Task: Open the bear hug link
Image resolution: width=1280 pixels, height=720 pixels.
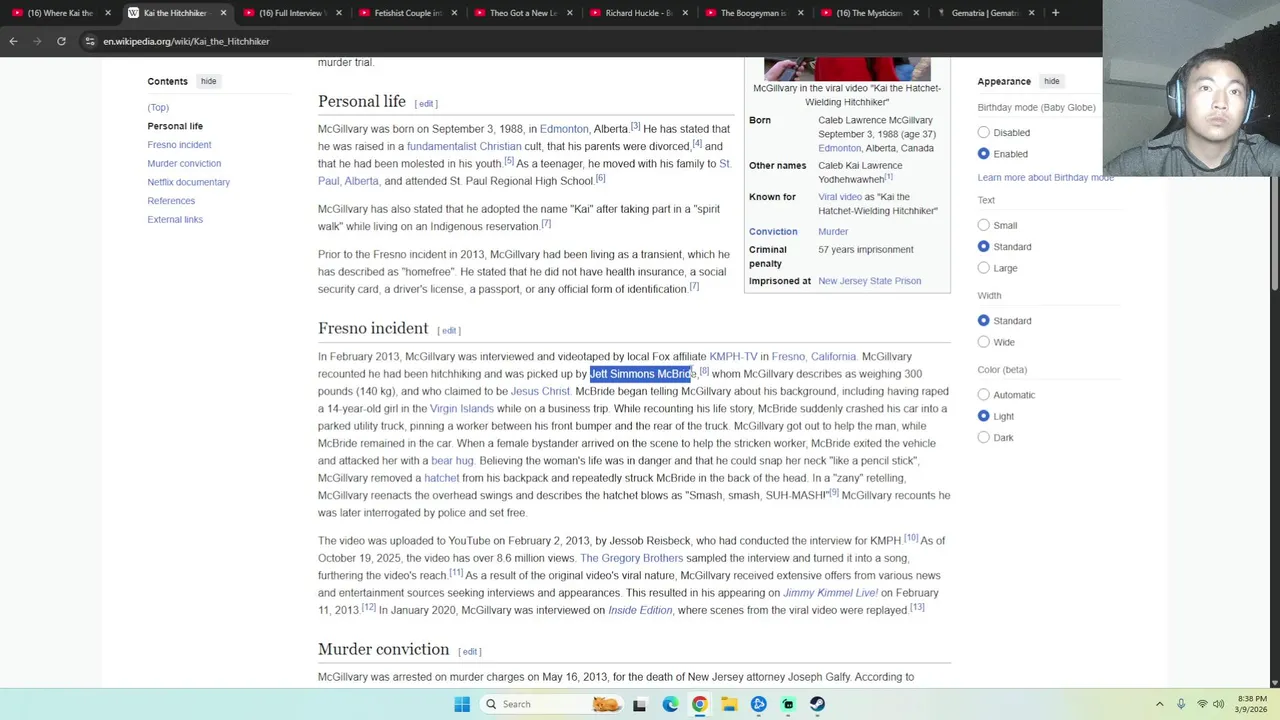Action: [452, 460]
